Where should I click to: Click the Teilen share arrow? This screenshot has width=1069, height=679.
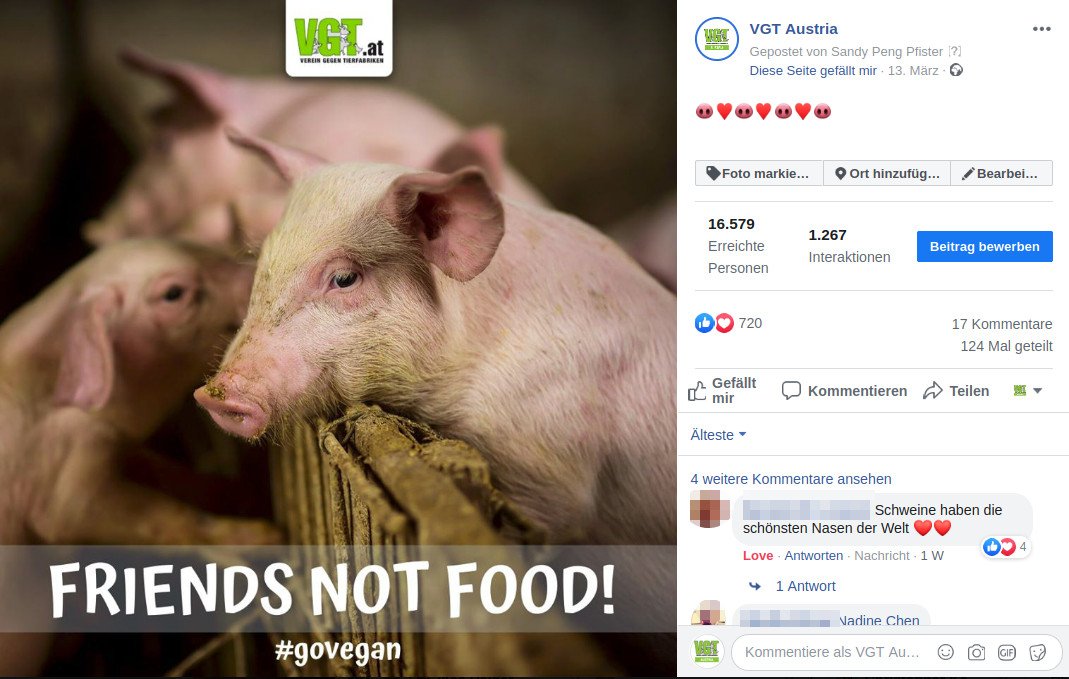click(933, 391)
